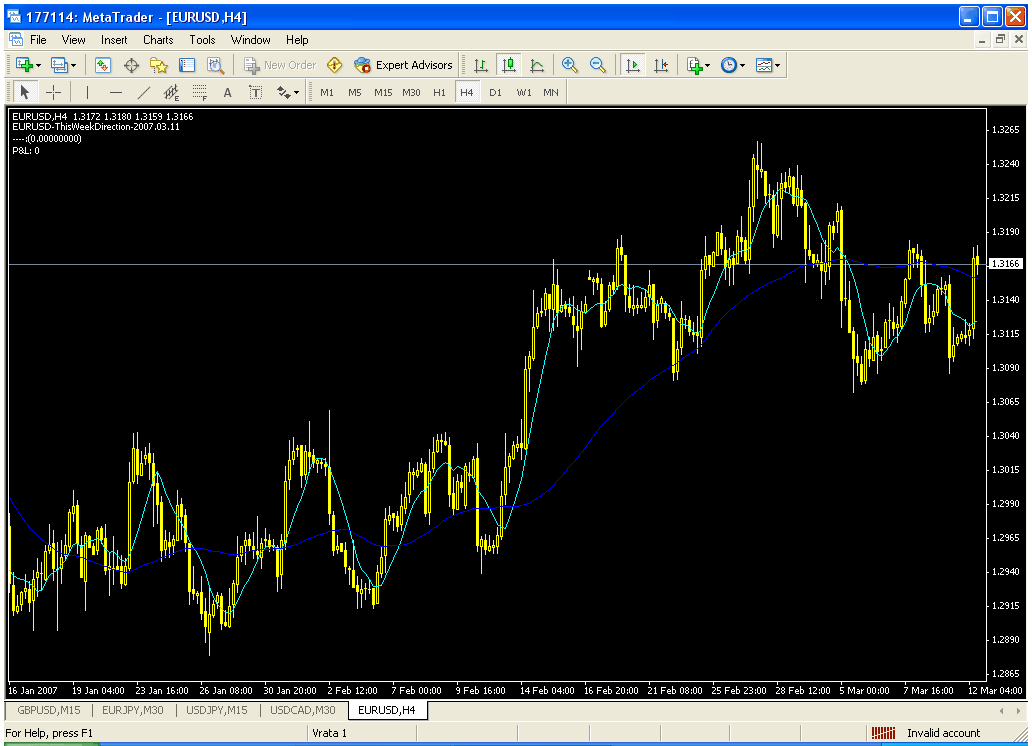Screen dimensions: 1032x746
Task: Select the Arrows objects tool icon
Action: click(x=284, y=92)
